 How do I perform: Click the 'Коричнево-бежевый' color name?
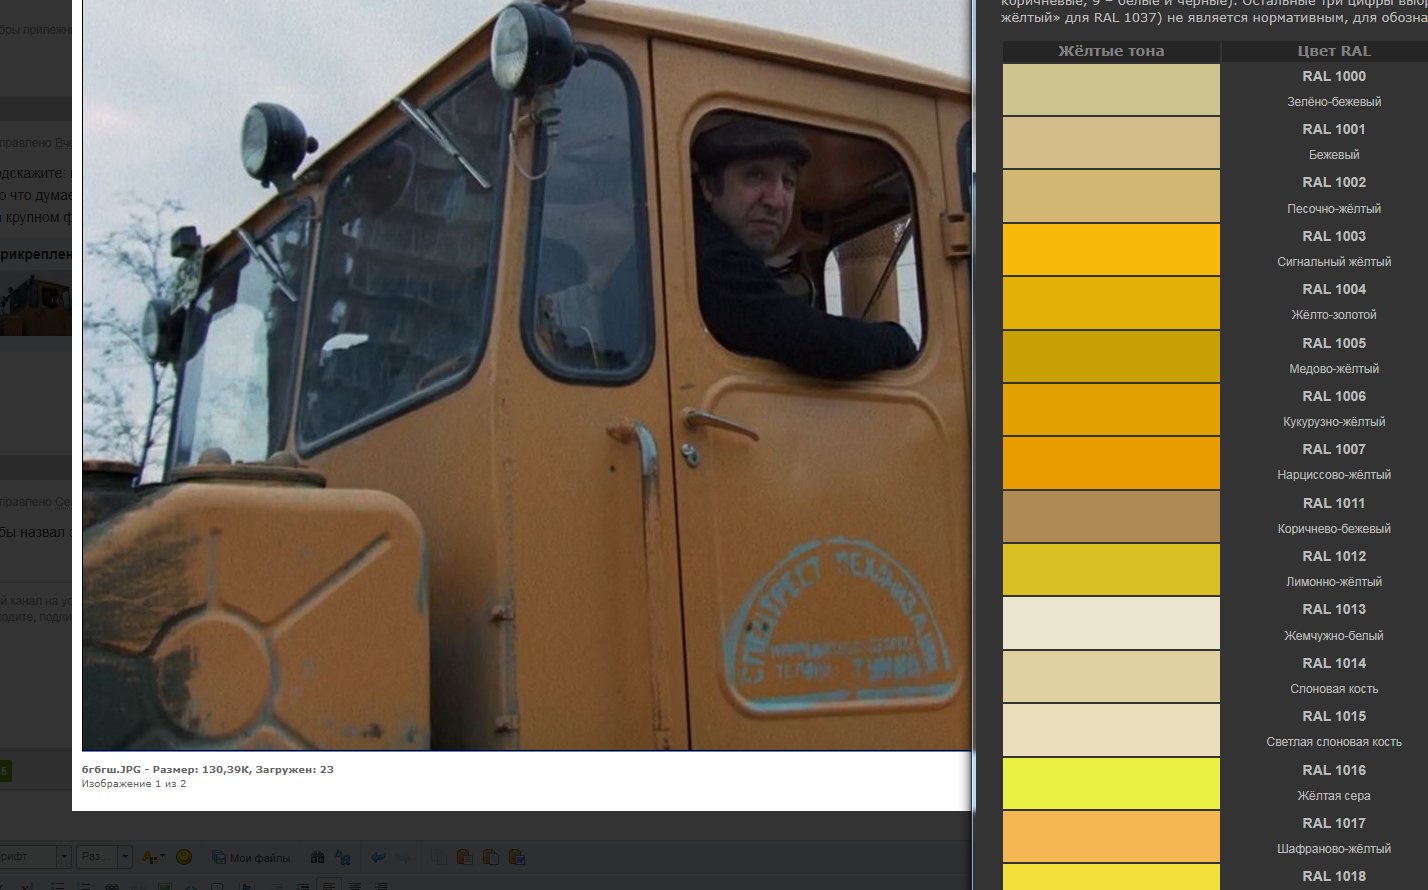[1334, 529]
